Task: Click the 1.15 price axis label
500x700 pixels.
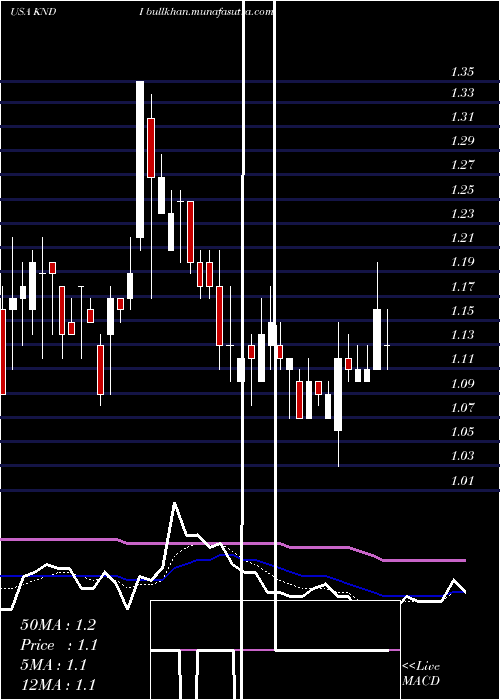Action: click(x=462, y=311)
